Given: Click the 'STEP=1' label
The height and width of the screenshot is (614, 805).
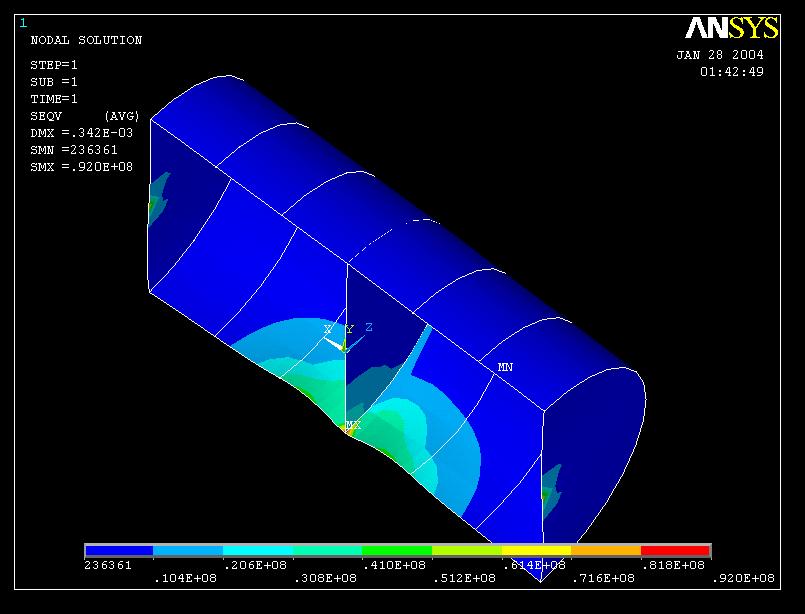Looking at the screenshot, I should (x=54, y=65).
